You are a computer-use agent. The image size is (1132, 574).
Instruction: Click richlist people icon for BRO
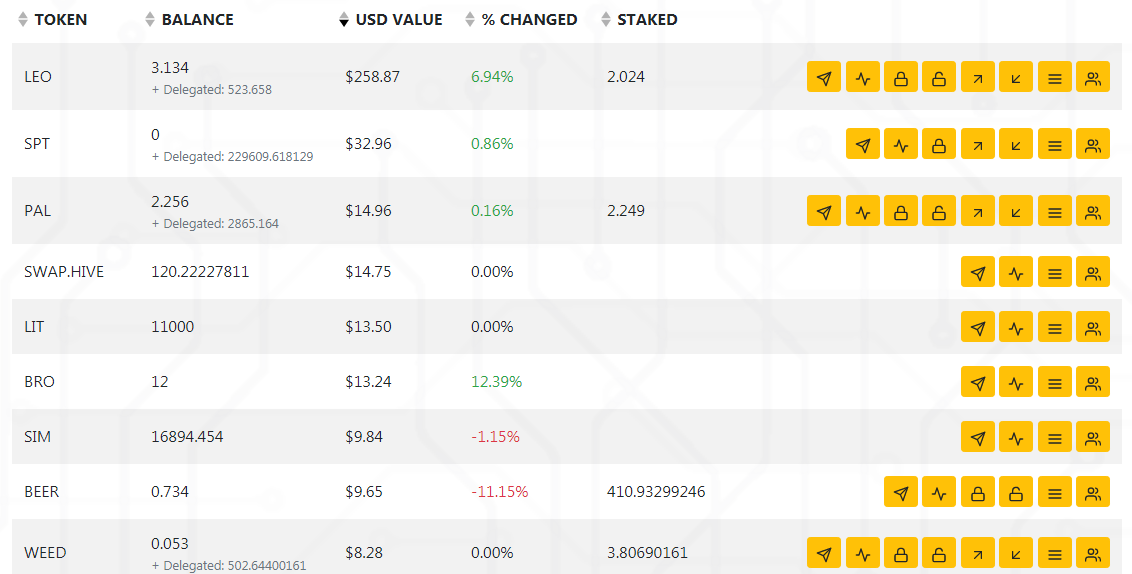(1093, 382)
